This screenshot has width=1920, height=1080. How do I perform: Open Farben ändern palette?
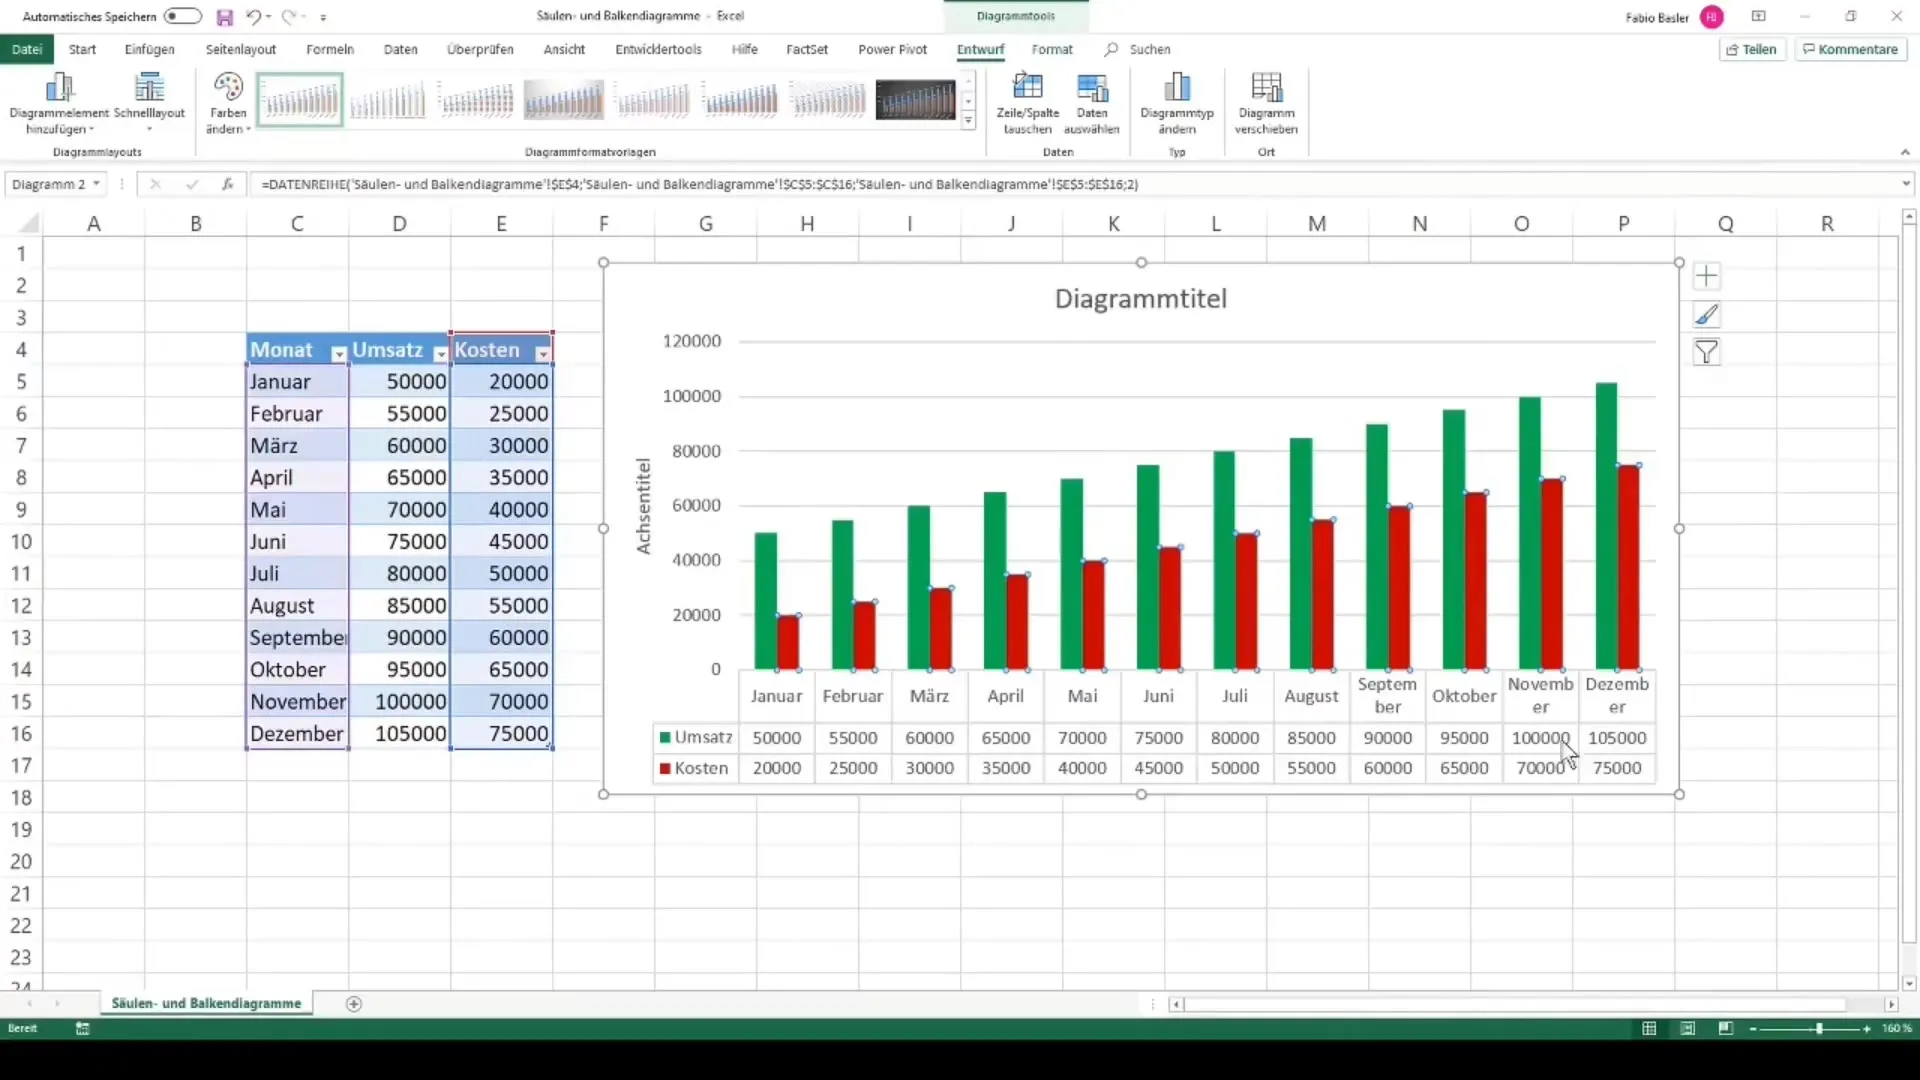(x=228, y=103)
